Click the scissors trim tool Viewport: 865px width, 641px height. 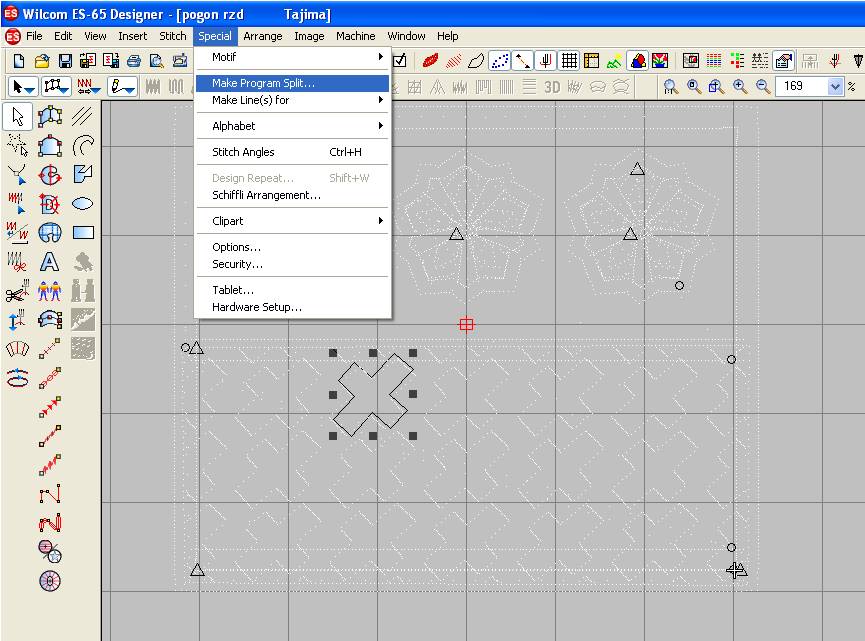[x=18, y=292]
